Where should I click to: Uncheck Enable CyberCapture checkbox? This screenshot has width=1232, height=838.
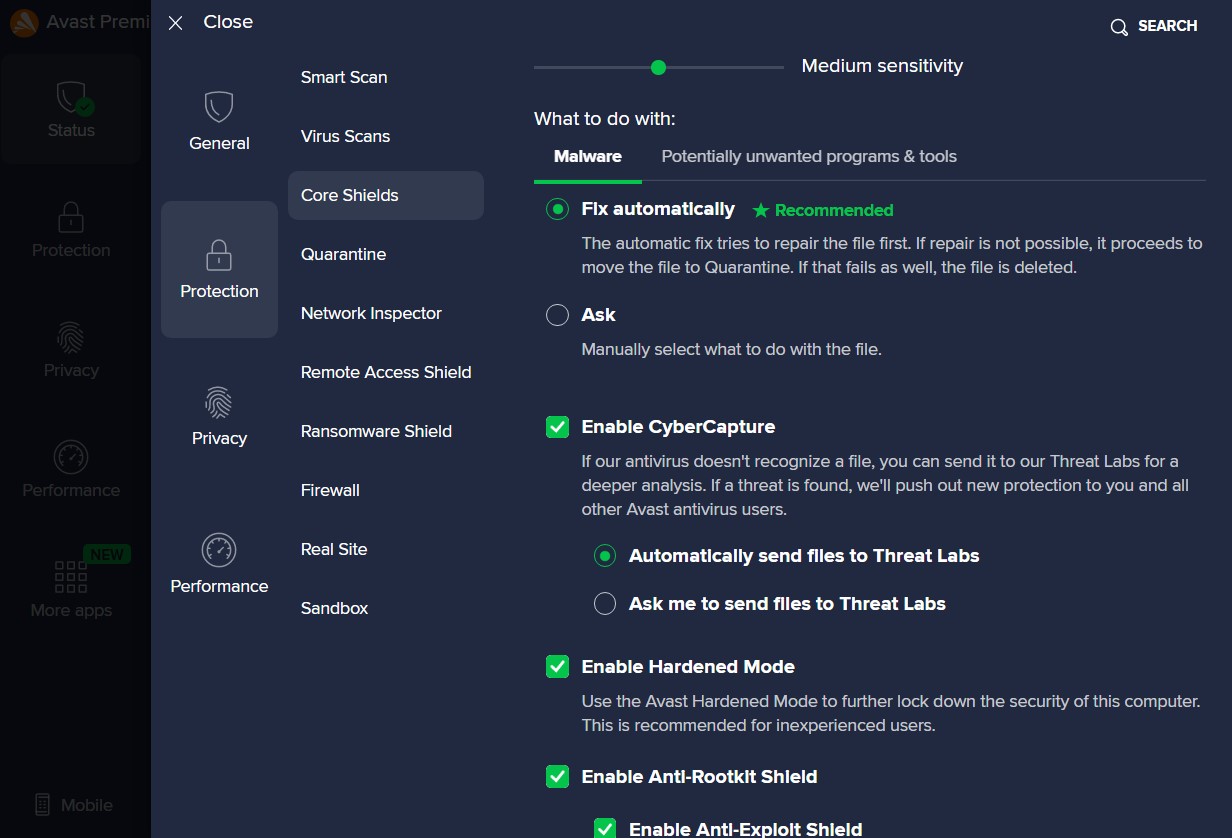[557, 427]
